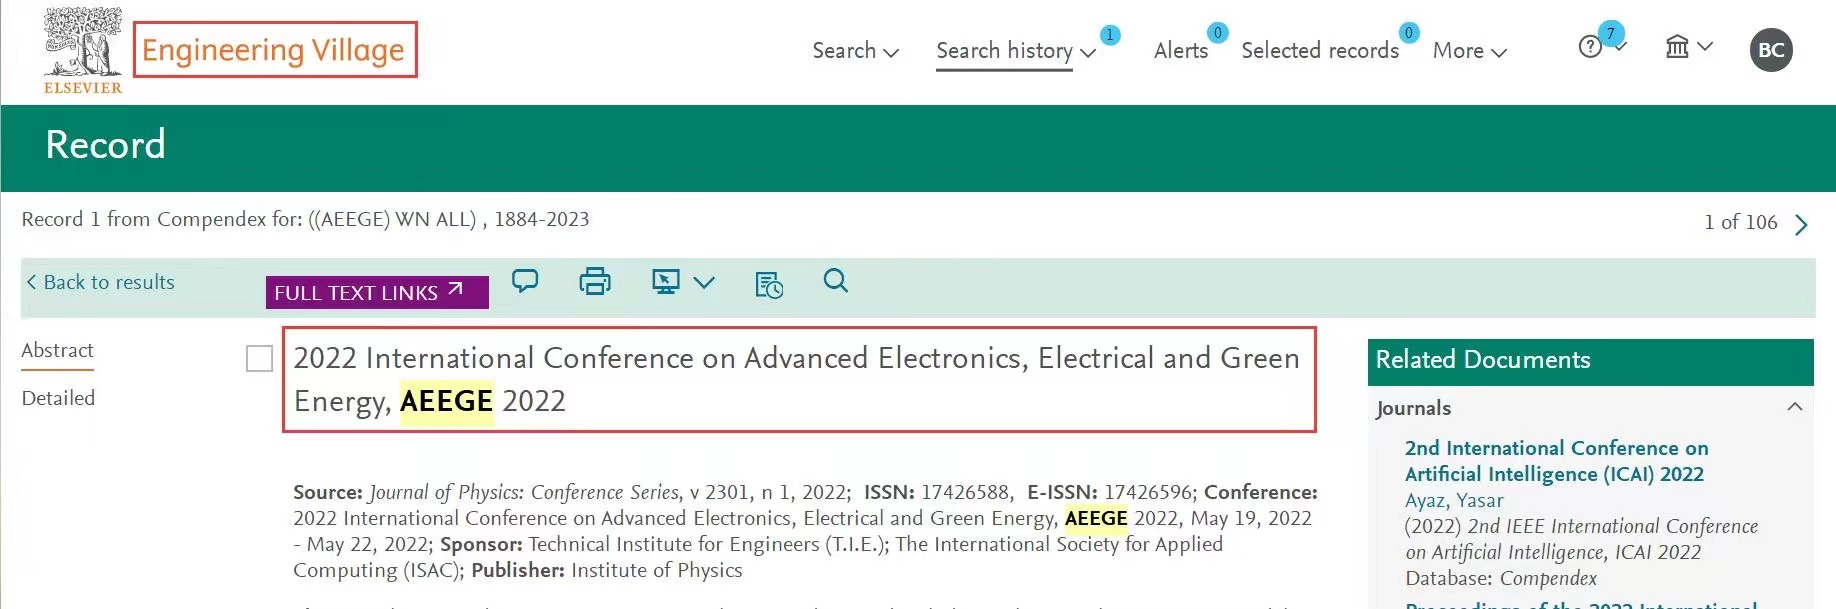The width and height of the screenshot is (1836, 609).
Task: Click the author Ayaz, Yasar link
Action: tap(1454, 500)
